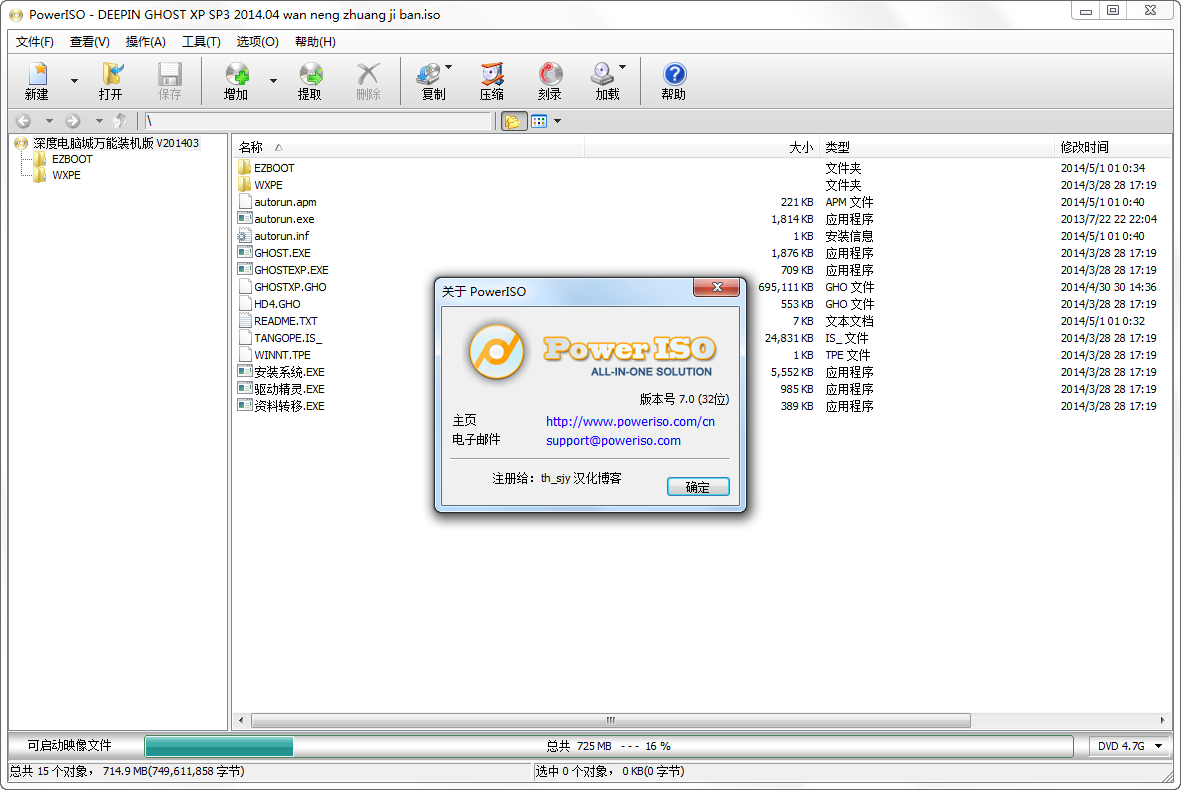Open the poweriso.com/cn homepage link

(x=630, y=421)
